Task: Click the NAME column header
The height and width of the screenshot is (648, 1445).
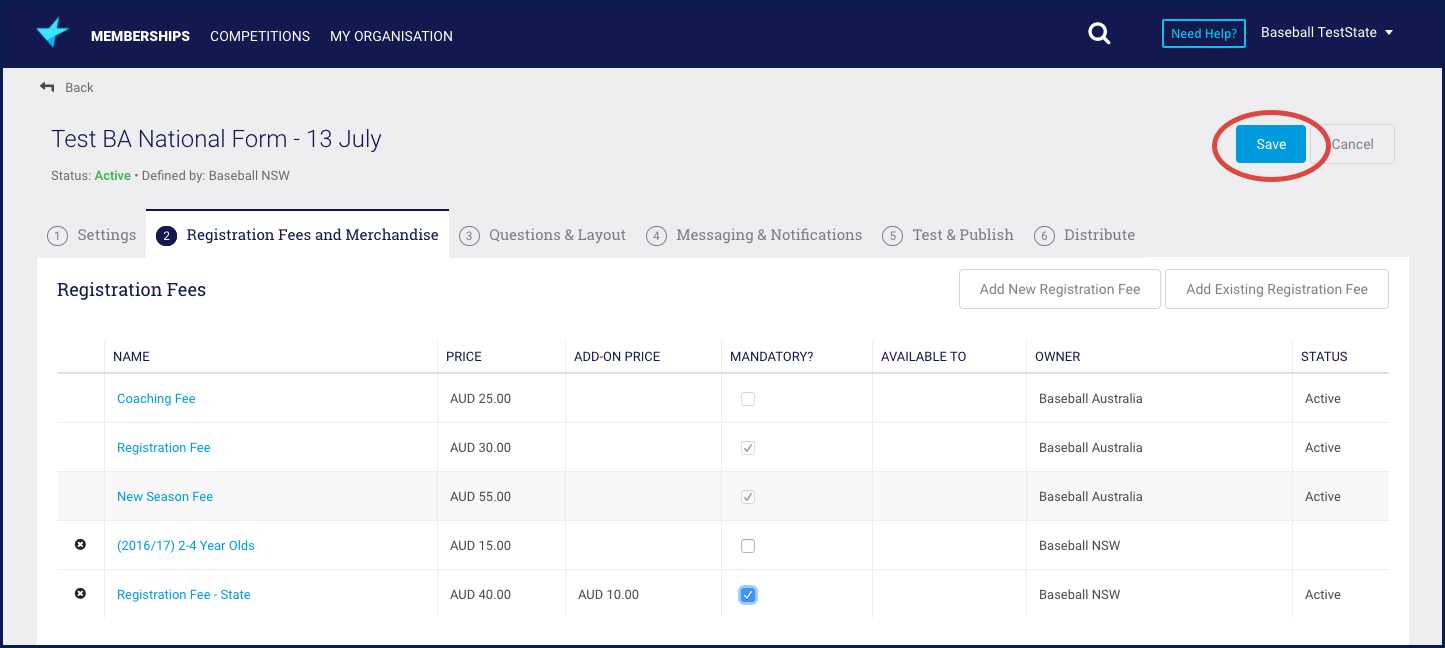Action: (x=131, y=356)
